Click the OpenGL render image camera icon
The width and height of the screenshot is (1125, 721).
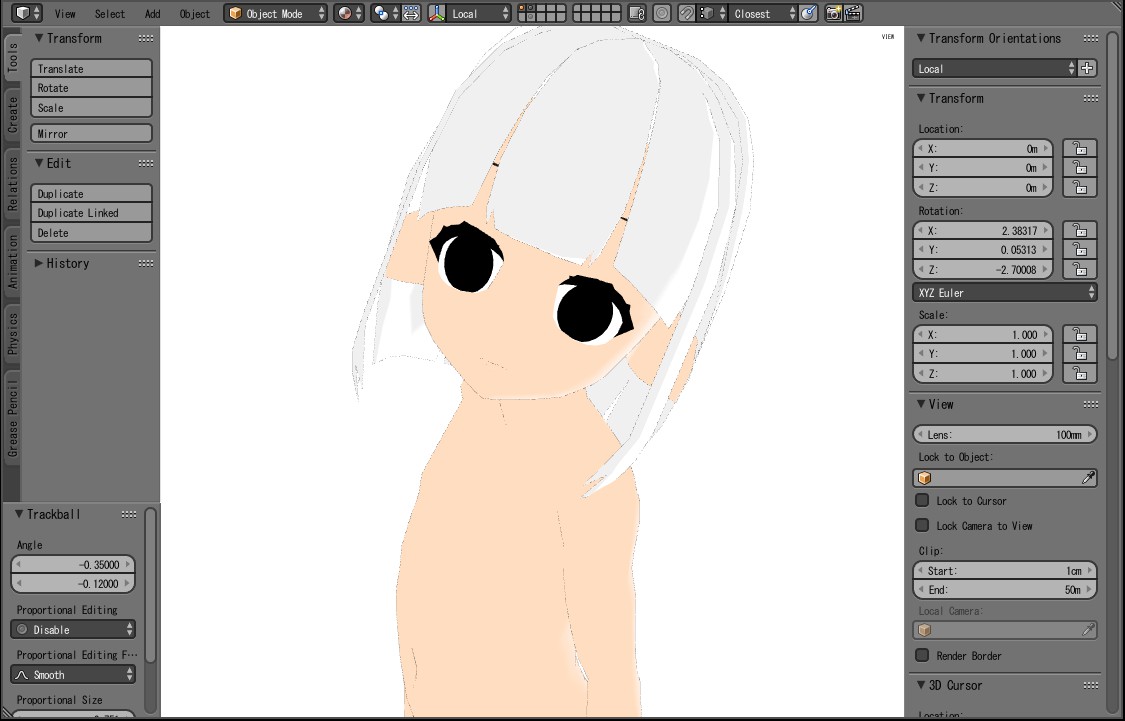833,13
